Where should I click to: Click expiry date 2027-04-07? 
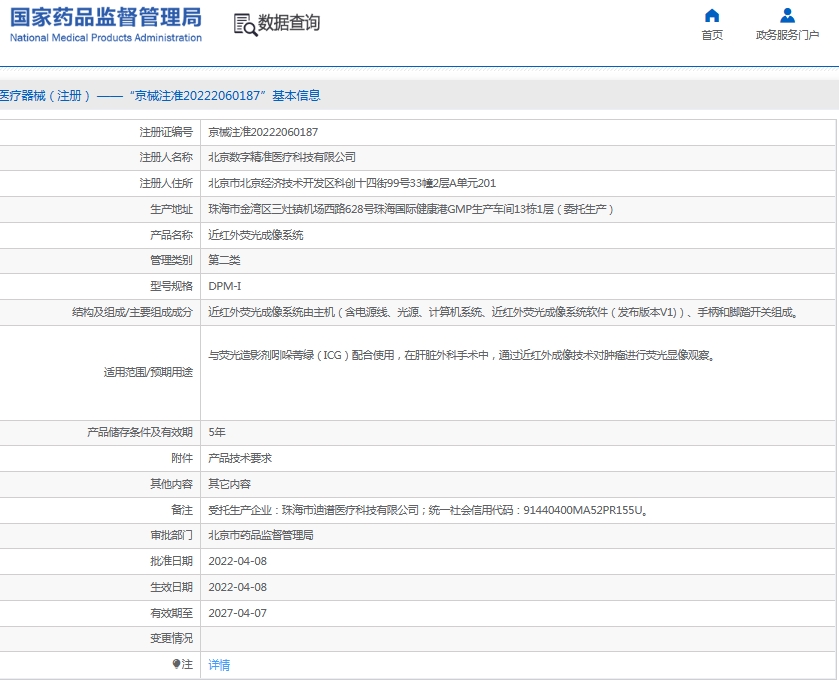click(x=238, y=613)
